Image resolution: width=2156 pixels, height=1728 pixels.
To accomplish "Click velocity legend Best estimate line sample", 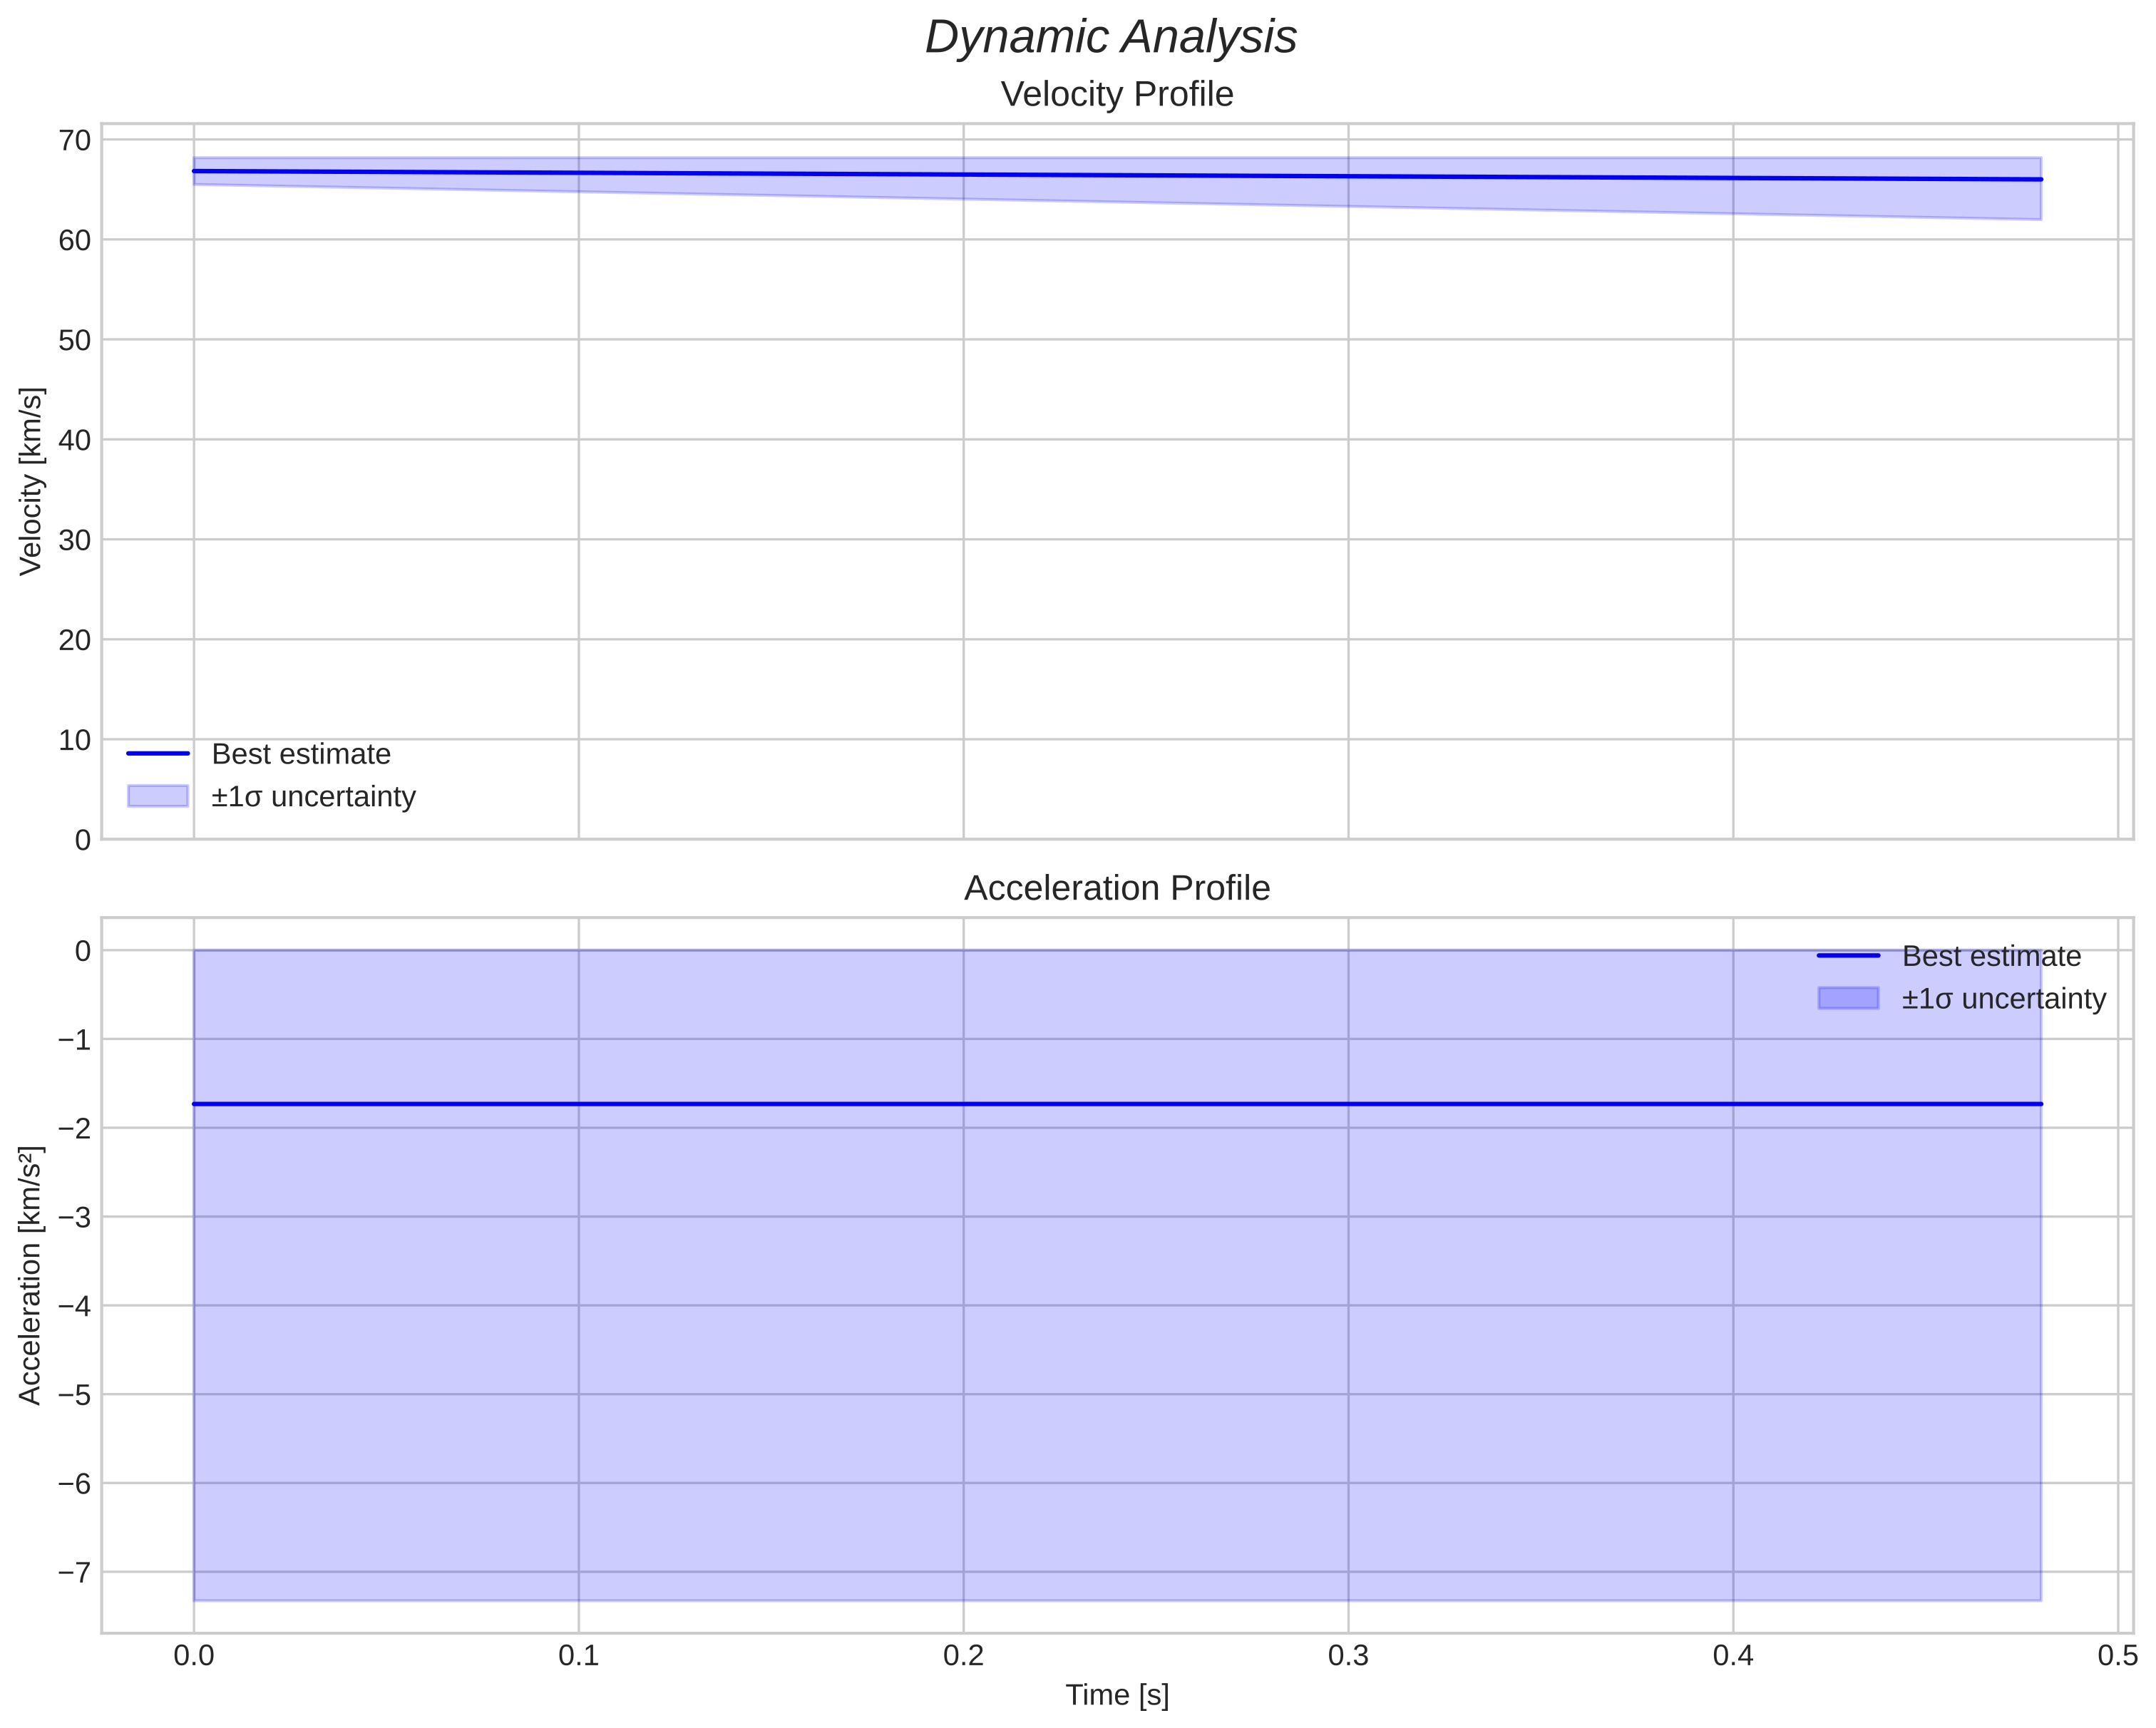I will coord(157,753).
